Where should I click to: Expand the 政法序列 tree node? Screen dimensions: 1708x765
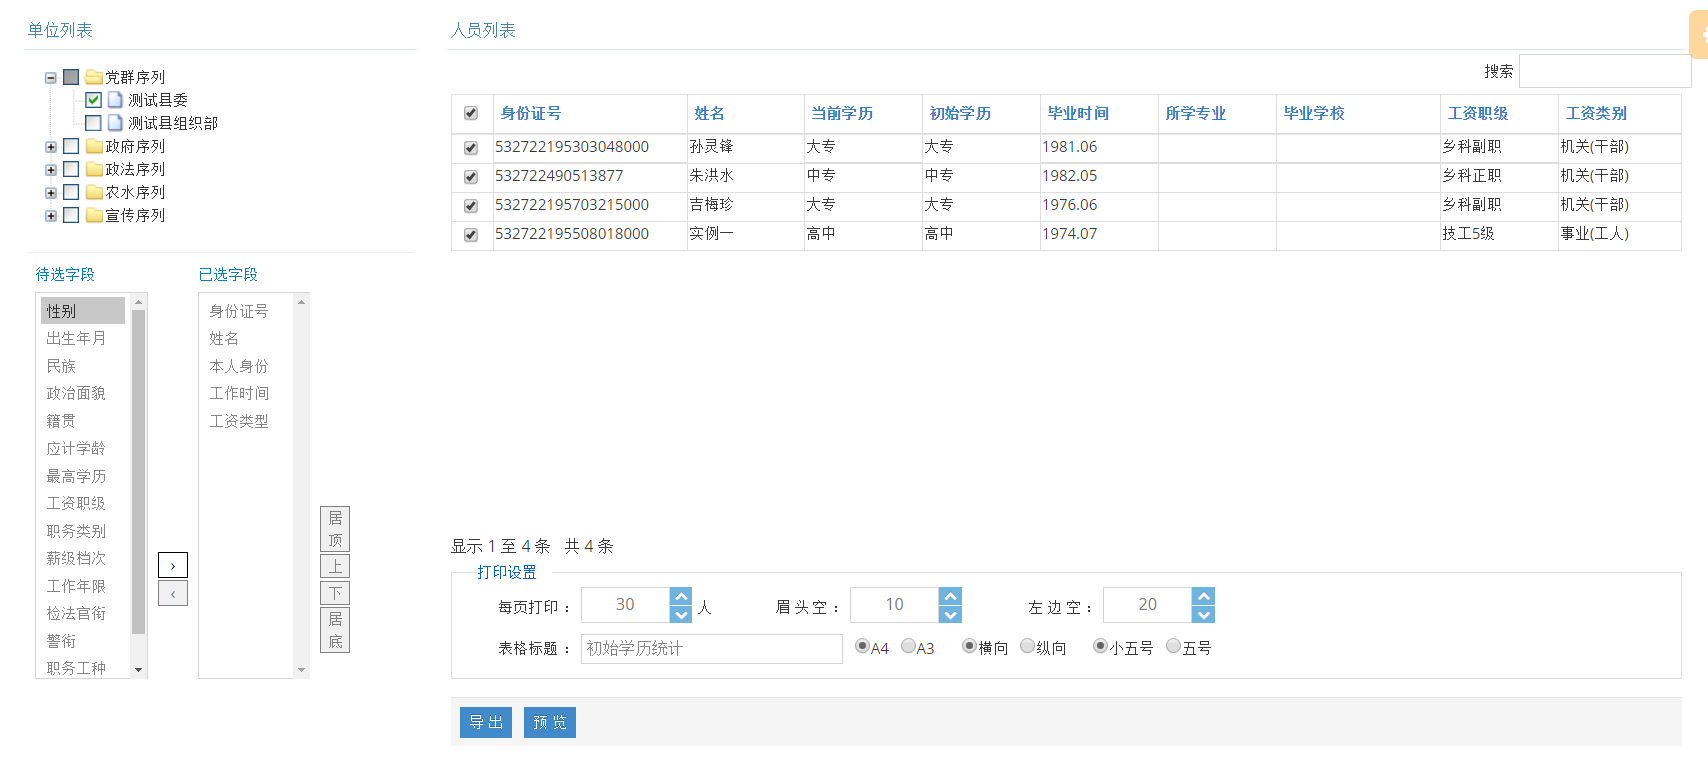51,170
